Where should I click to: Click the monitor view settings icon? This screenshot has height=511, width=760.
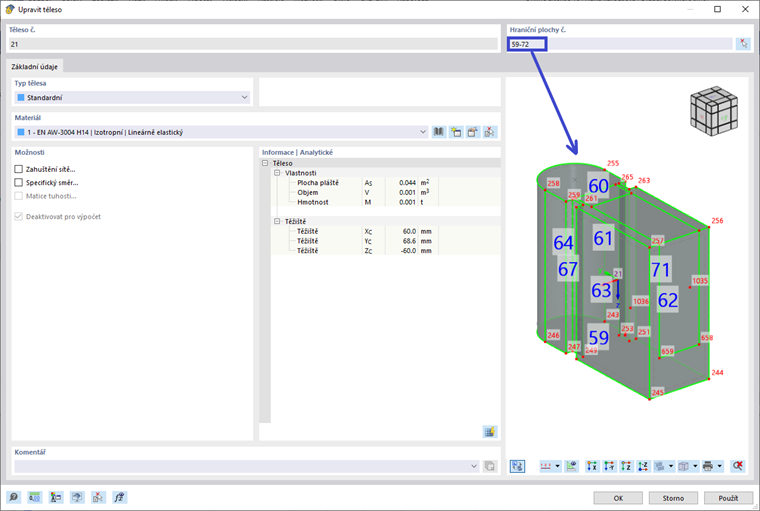(x=77, y=497)
